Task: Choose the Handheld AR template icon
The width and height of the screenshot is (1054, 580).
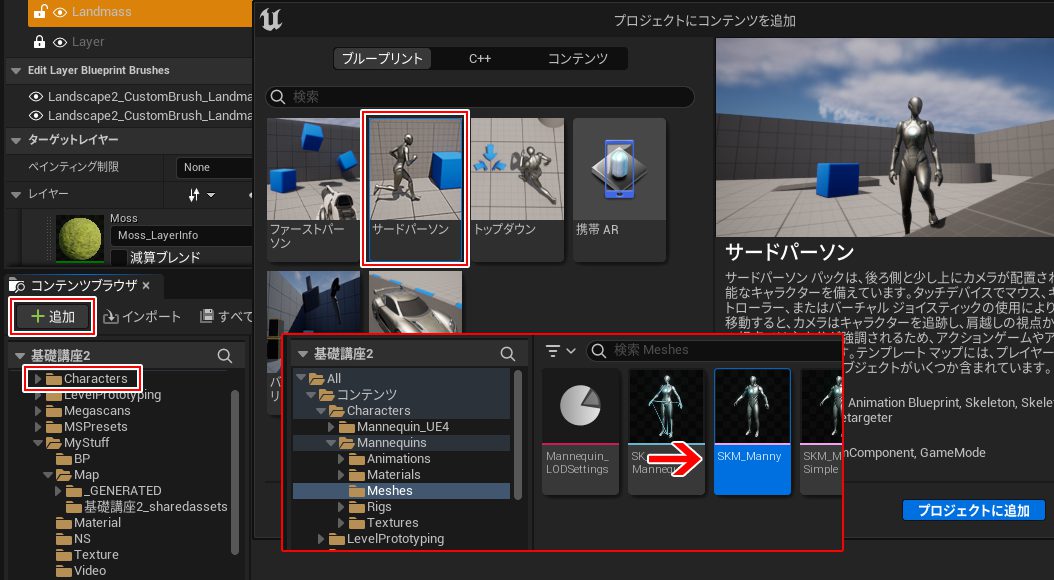Action: (x=618, y=170)
